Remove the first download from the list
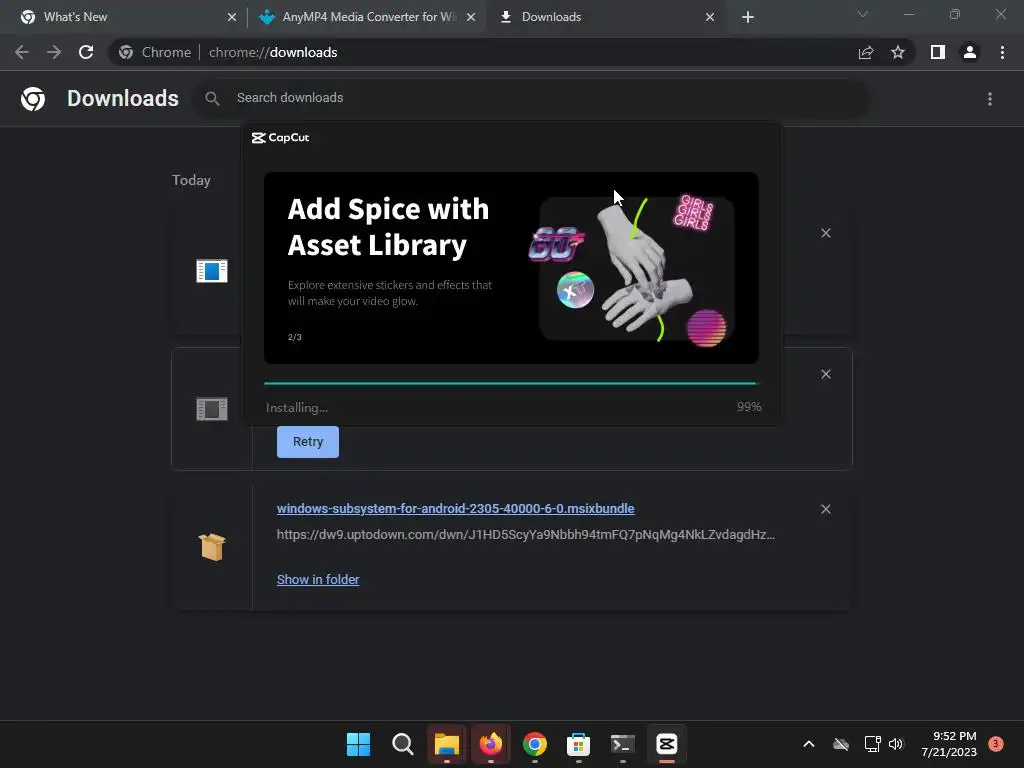Image resolution: width=1024 pixels, height=768 pixels. click(x=825, y=233)
